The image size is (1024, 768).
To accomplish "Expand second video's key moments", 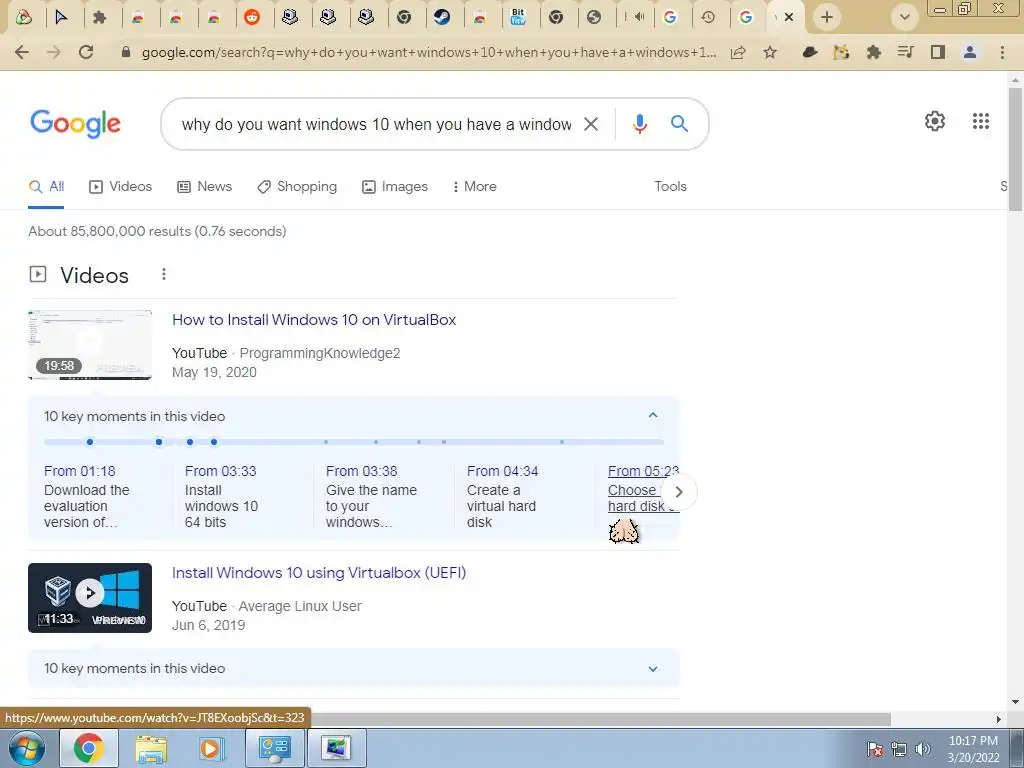I will click(x=653, y=669).
